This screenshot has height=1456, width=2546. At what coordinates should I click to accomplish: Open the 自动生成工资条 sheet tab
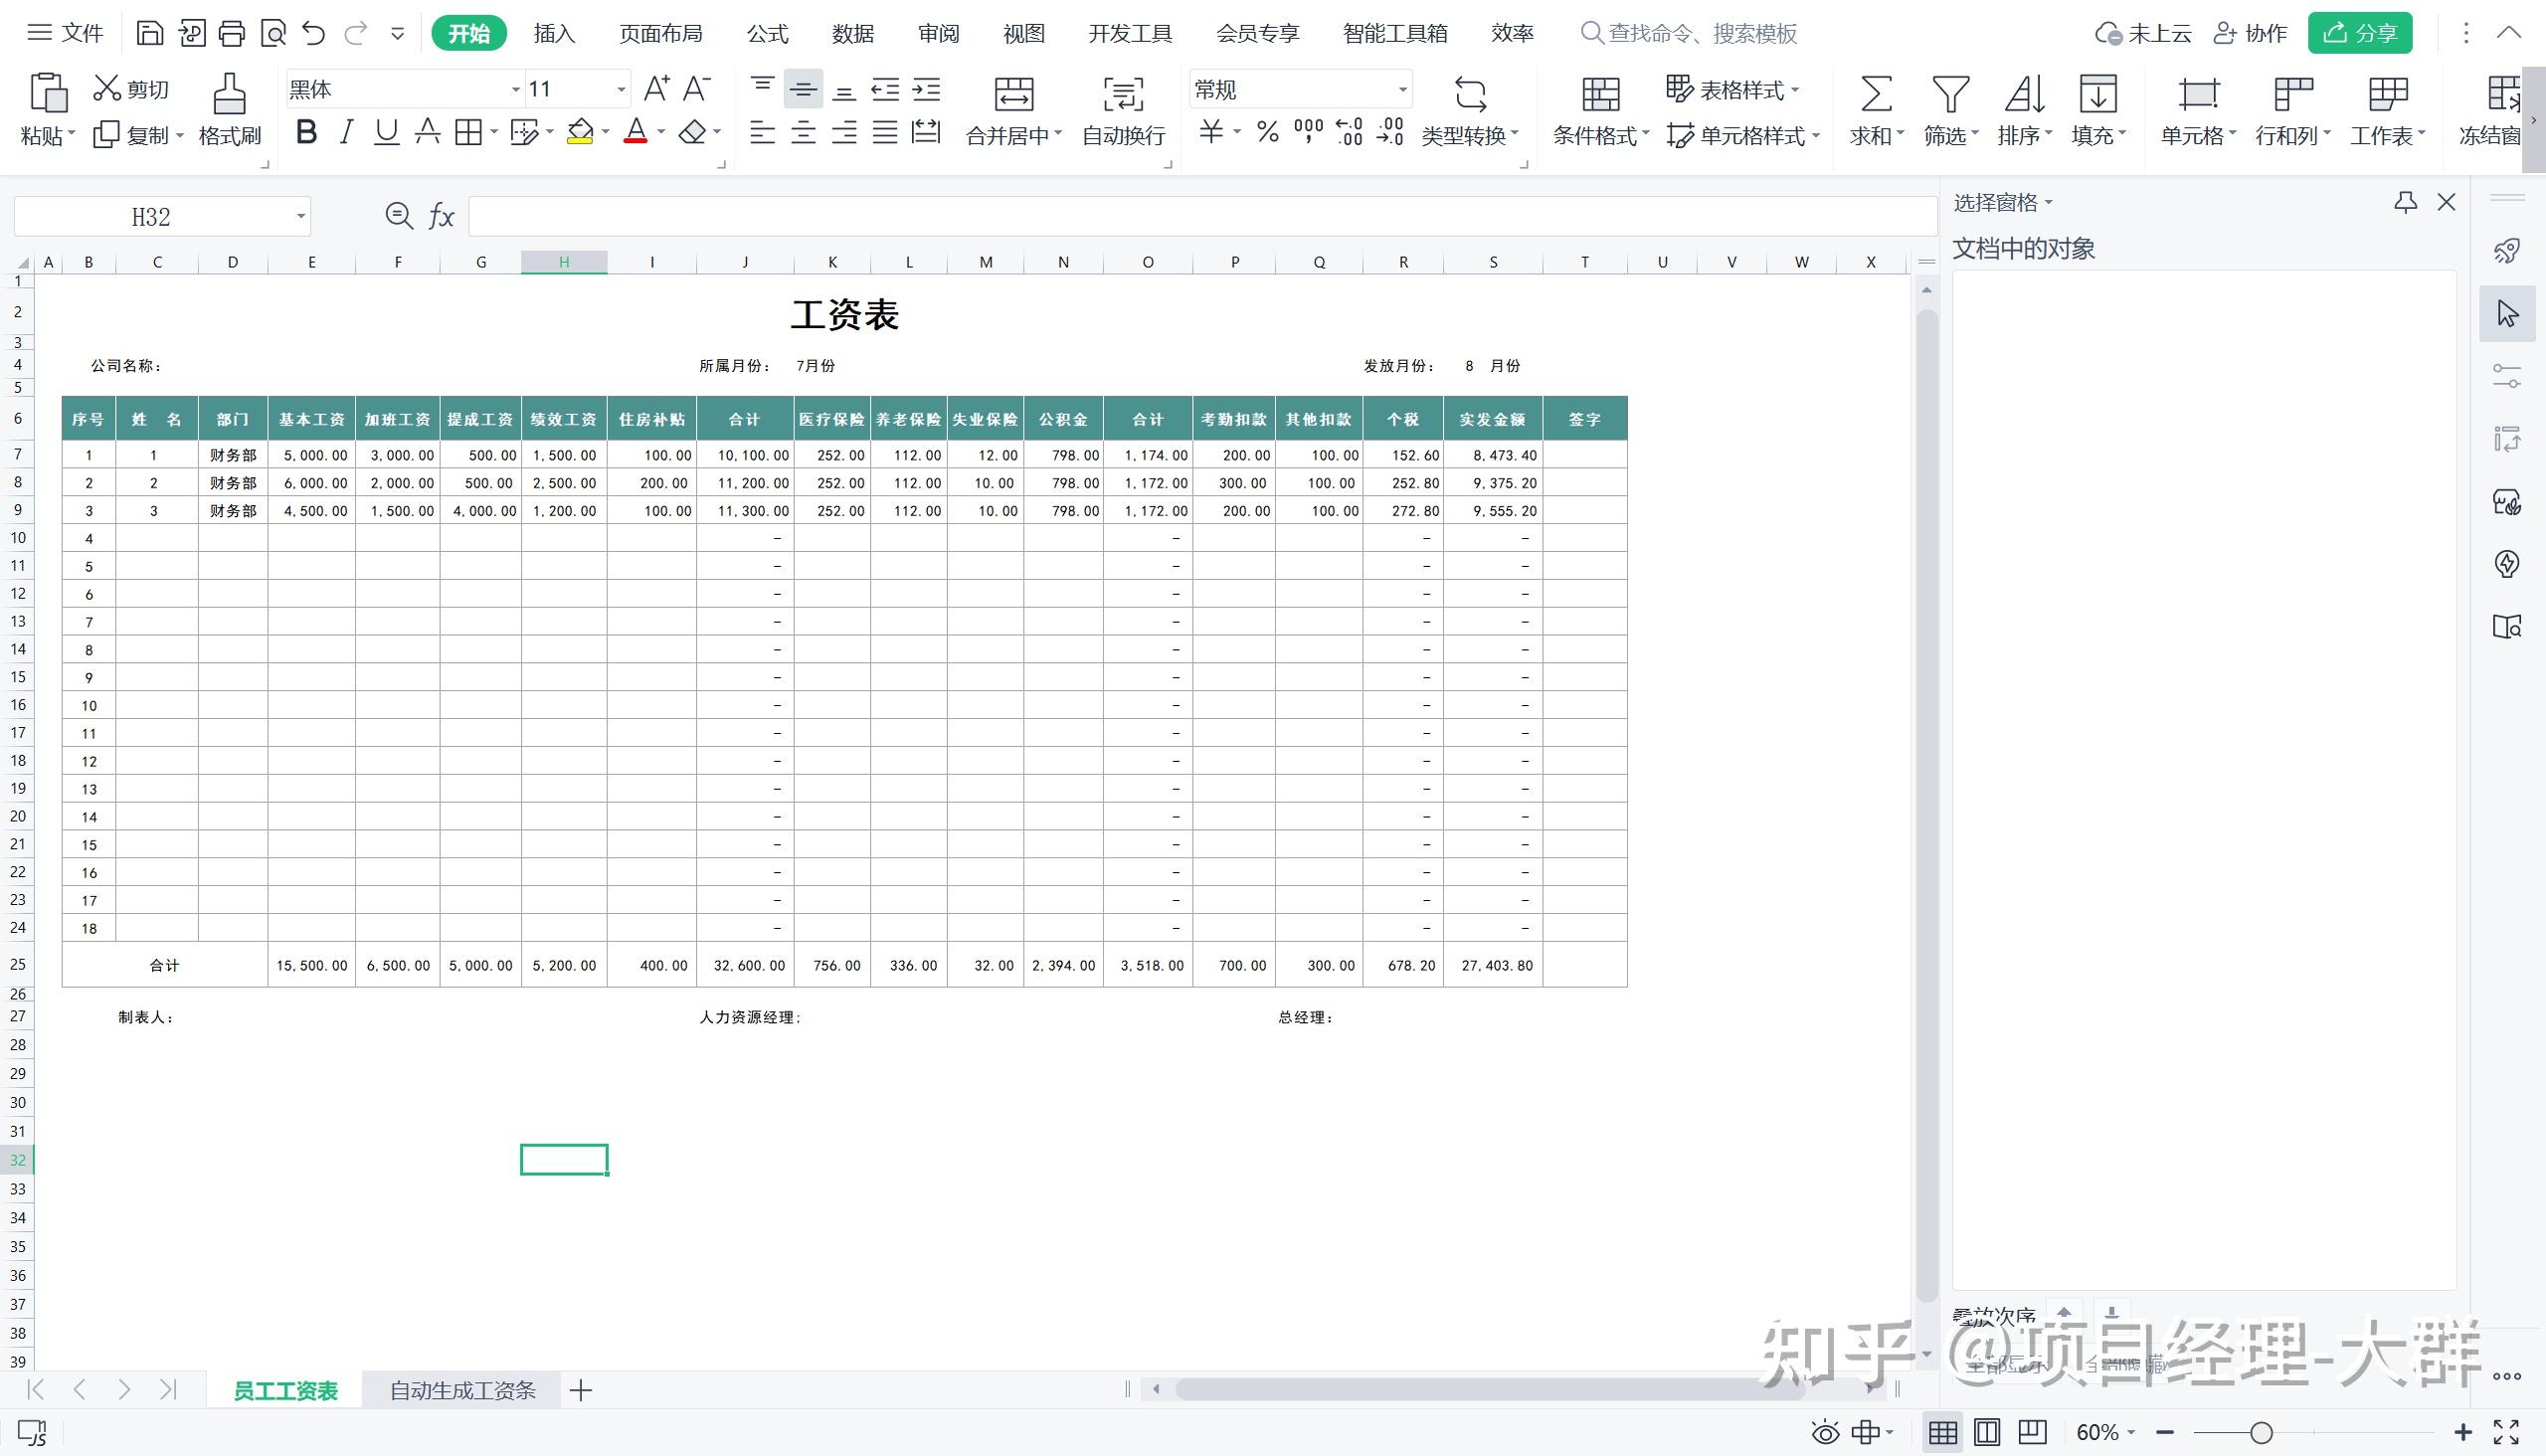click(x=462, y=1390)
